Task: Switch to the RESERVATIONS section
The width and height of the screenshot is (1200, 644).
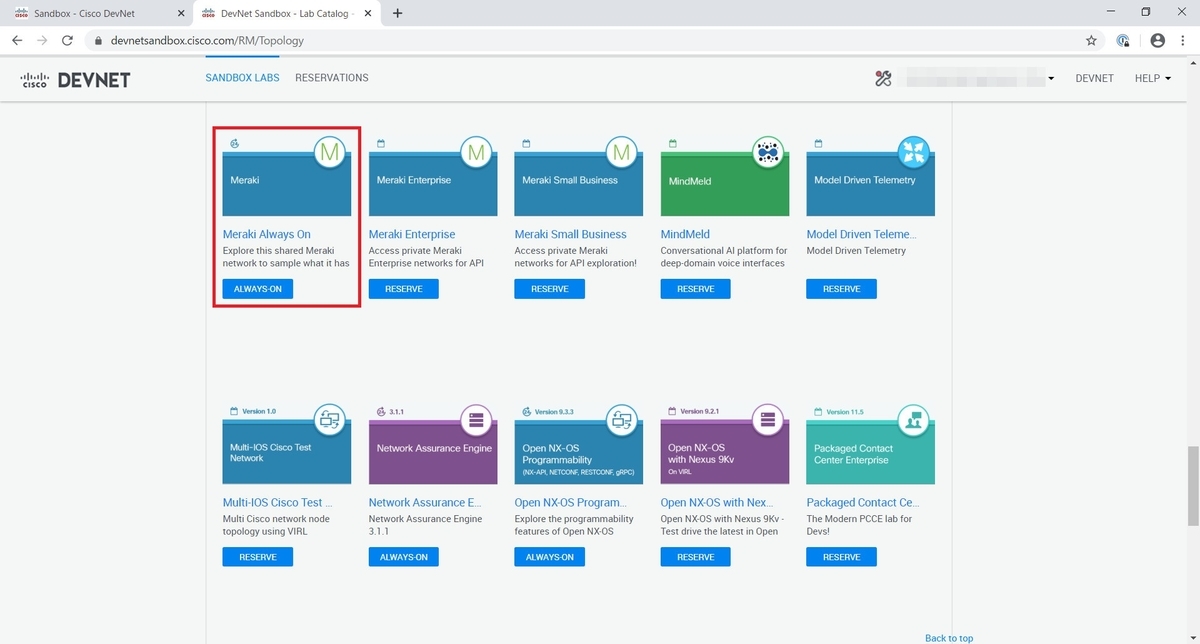Action: tap(331, 77)
